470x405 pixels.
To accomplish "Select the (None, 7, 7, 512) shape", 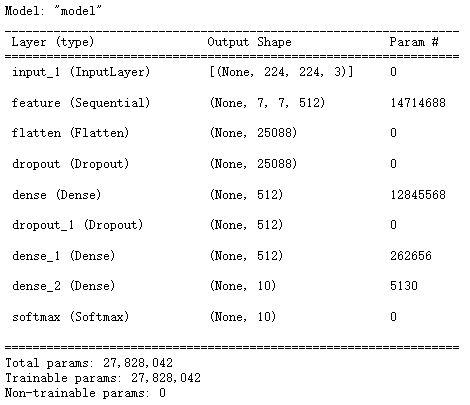I will pyautogui.click(x=267, y=103).
